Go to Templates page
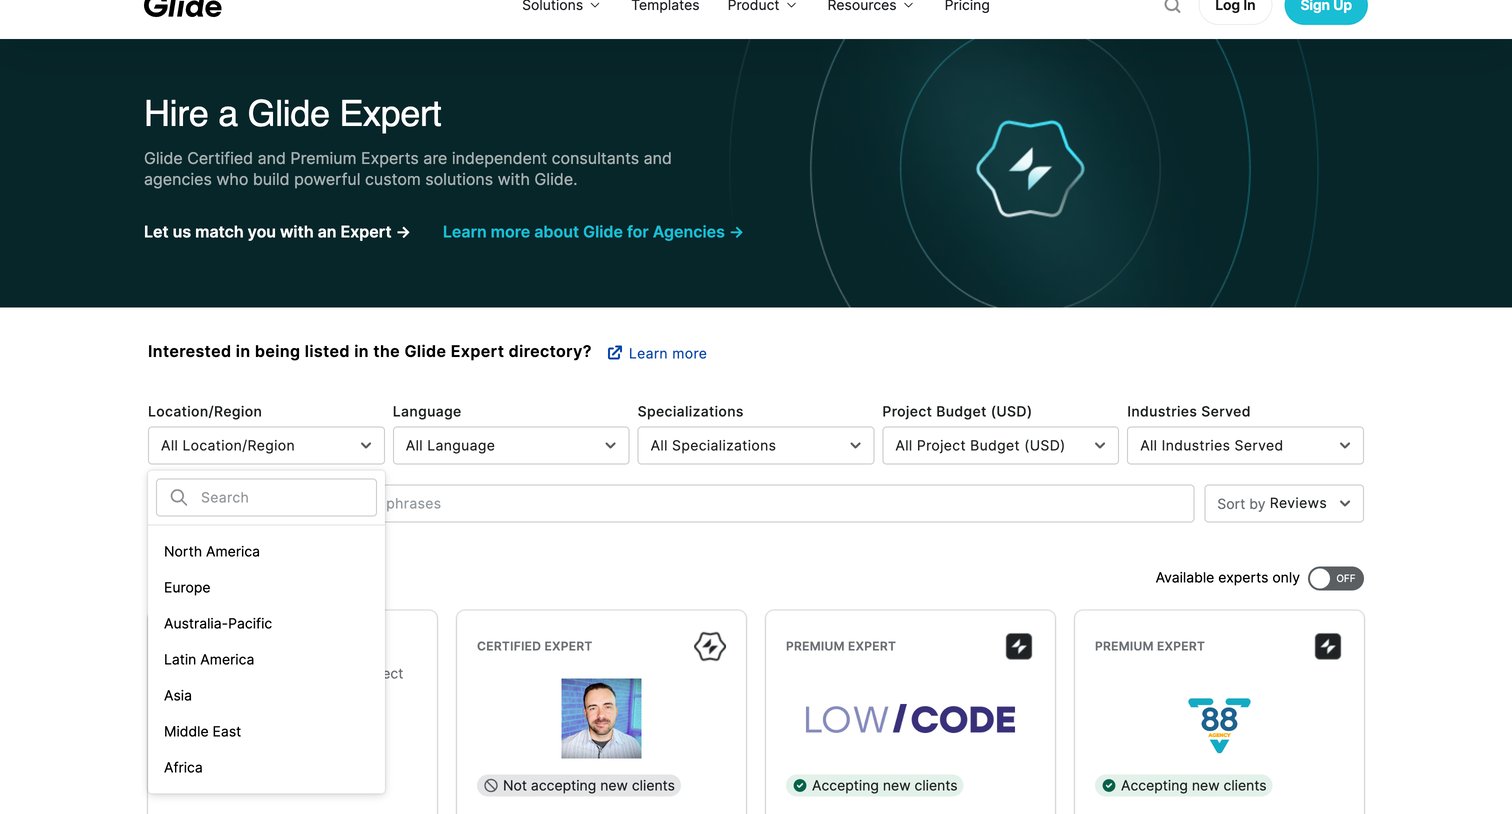Image resolution: width=1512 pixels, height=814 pixels. point(665,6)
